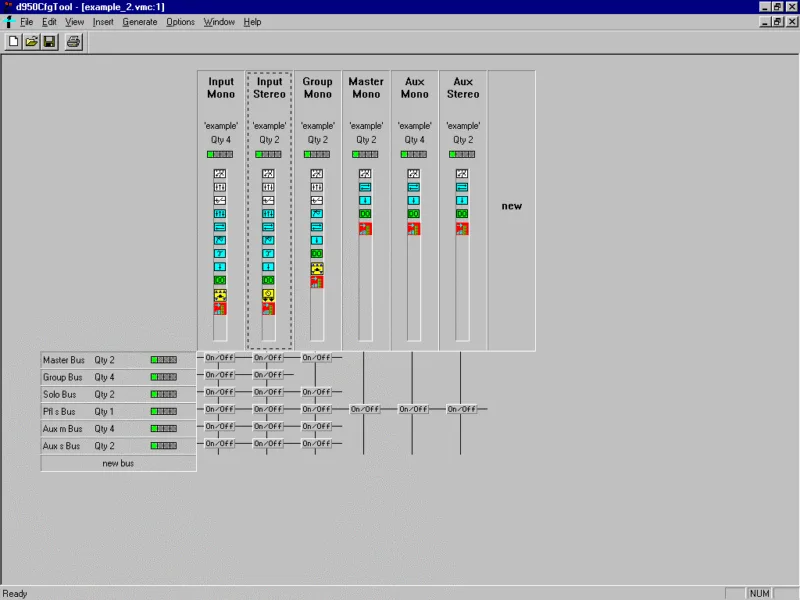Select the green block in Aux Stereo strip
800x600 pixels.
pyautogui.click(x=462, y=214)
